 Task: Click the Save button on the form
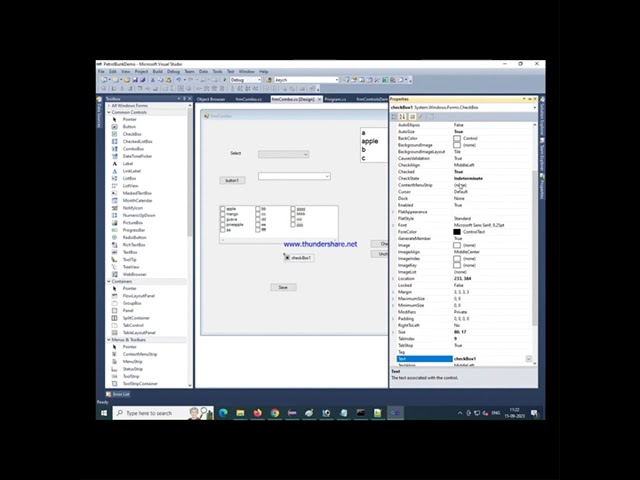pos(283,287)
